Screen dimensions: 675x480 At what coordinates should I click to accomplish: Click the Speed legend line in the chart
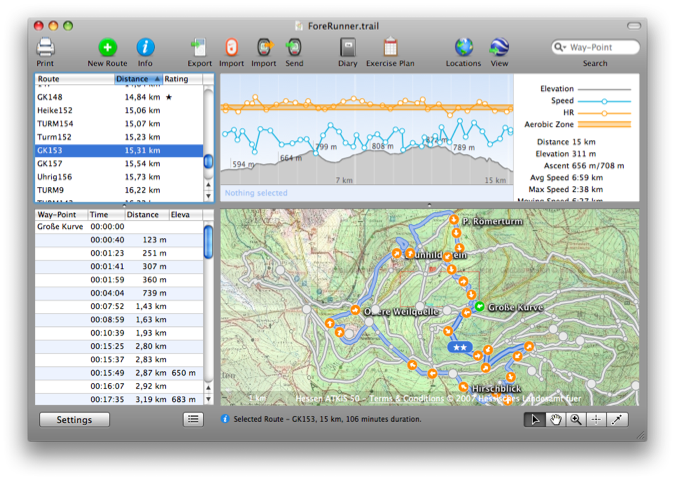click(x=604, y=101)
